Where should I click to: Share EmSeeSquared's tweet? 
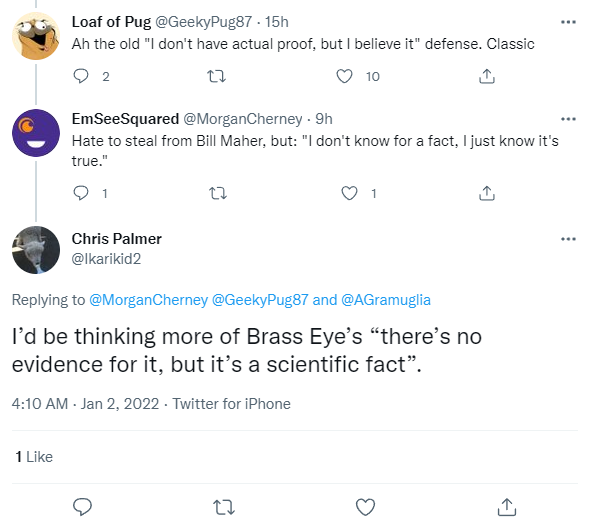487,193
